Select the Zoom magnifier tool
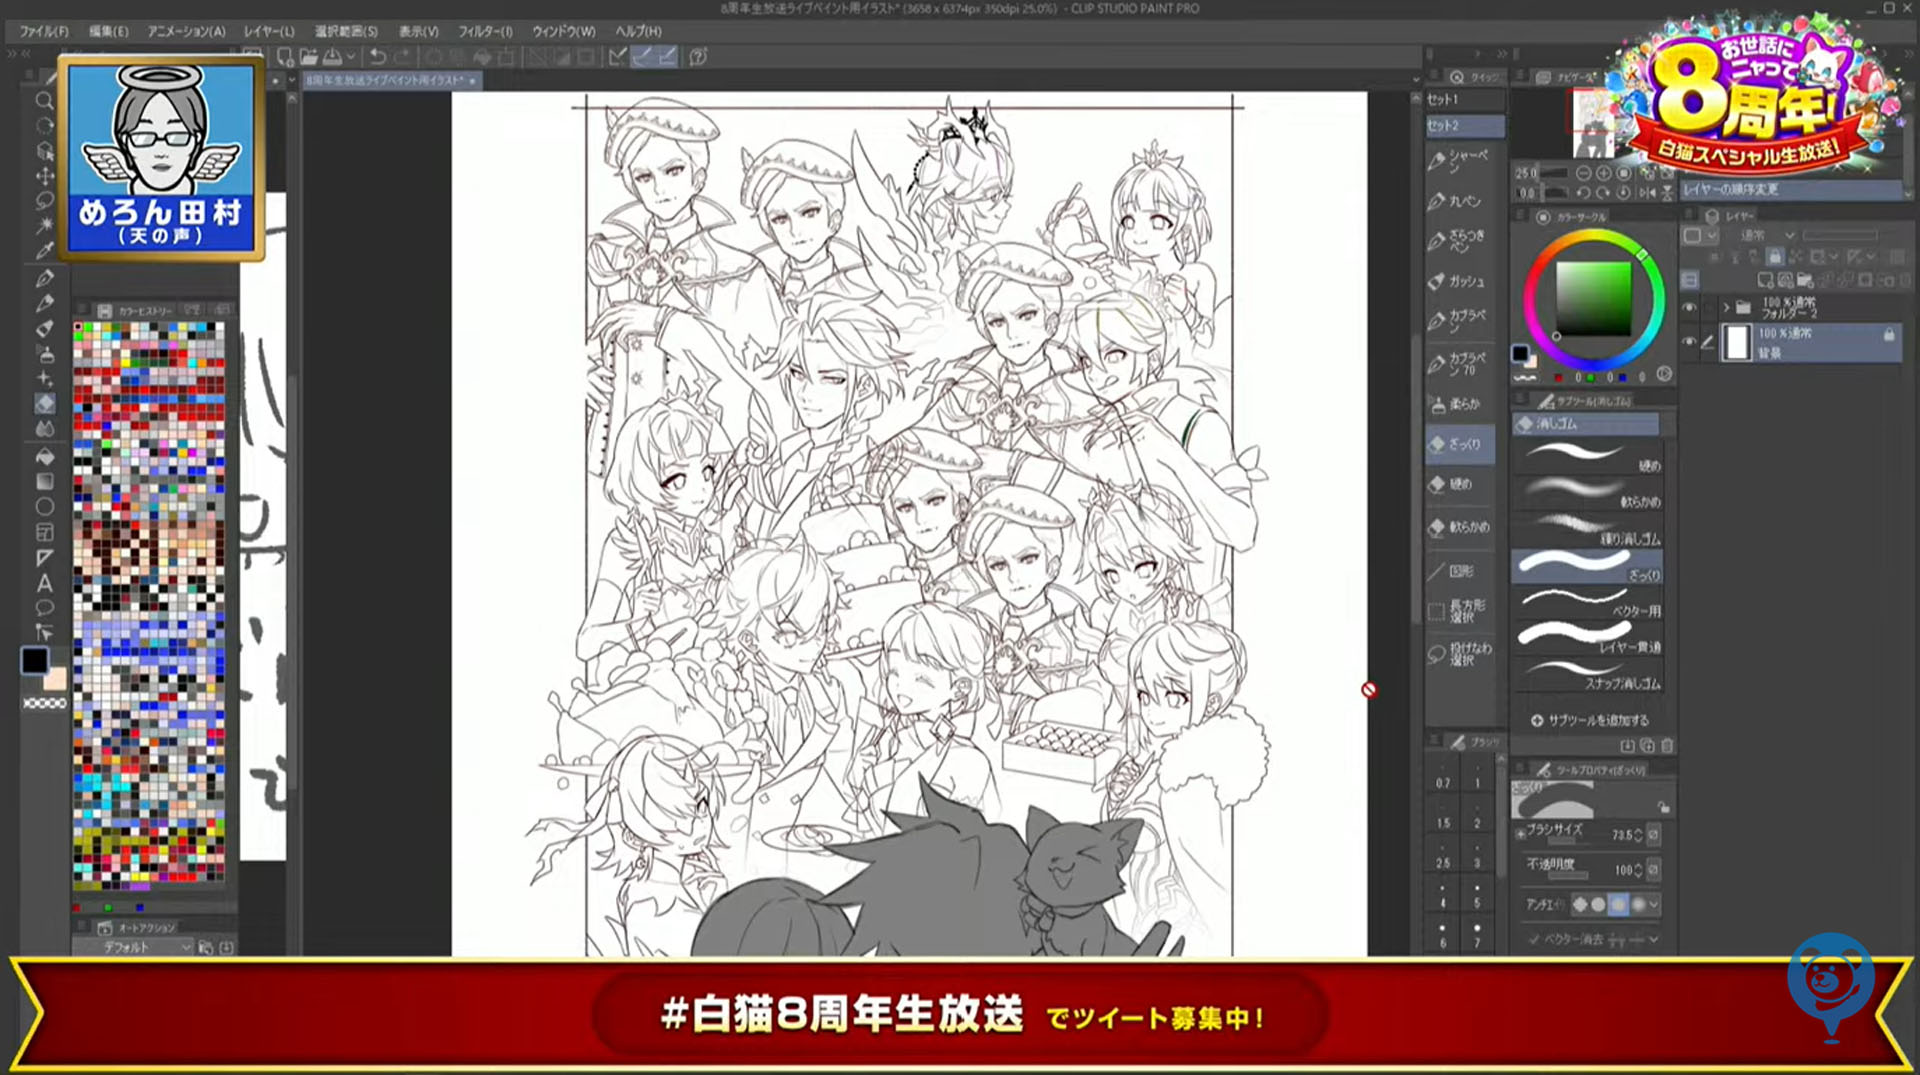The image size is (1920, 1075). (44, 101)
